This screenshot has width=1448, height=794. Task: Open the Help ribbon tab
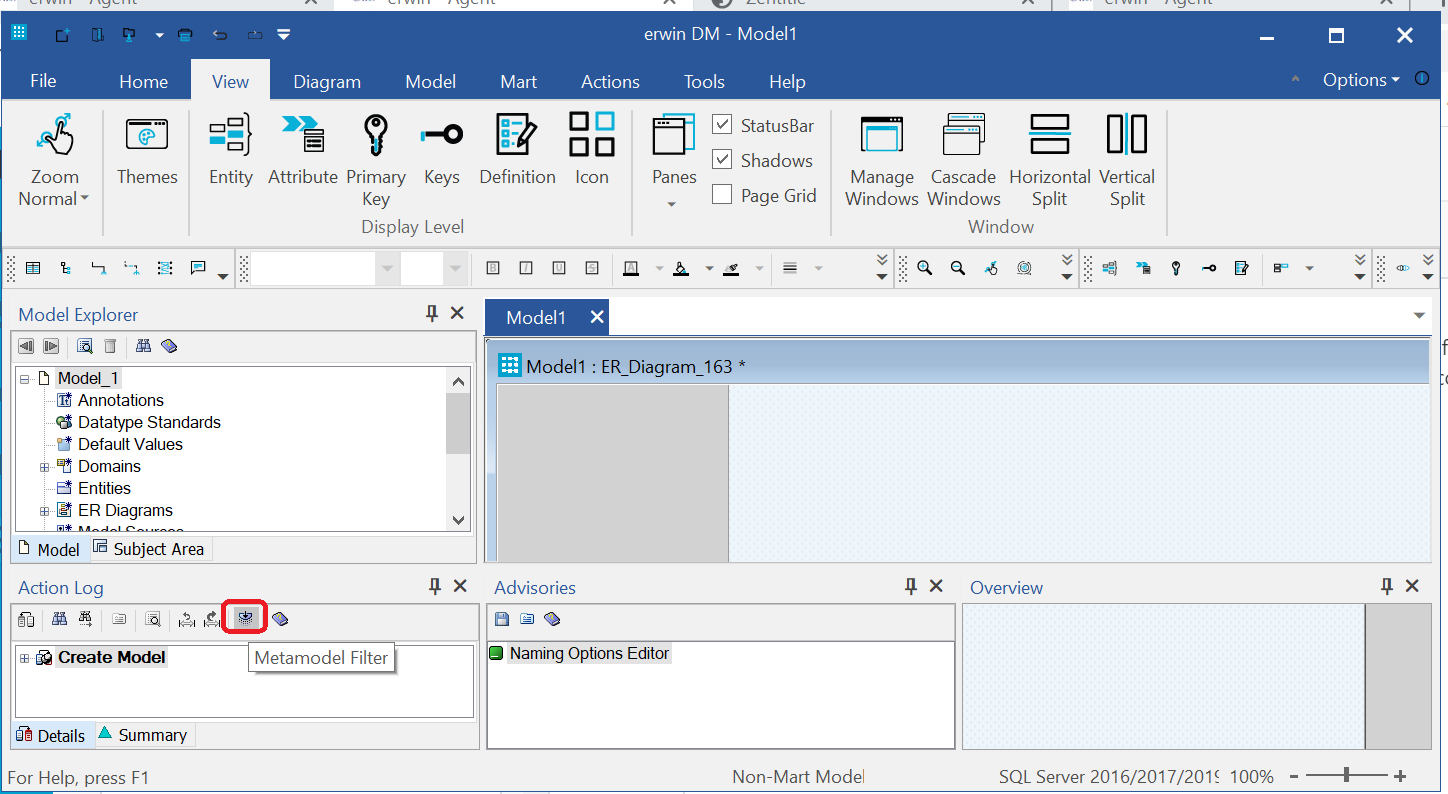[787, 82]
